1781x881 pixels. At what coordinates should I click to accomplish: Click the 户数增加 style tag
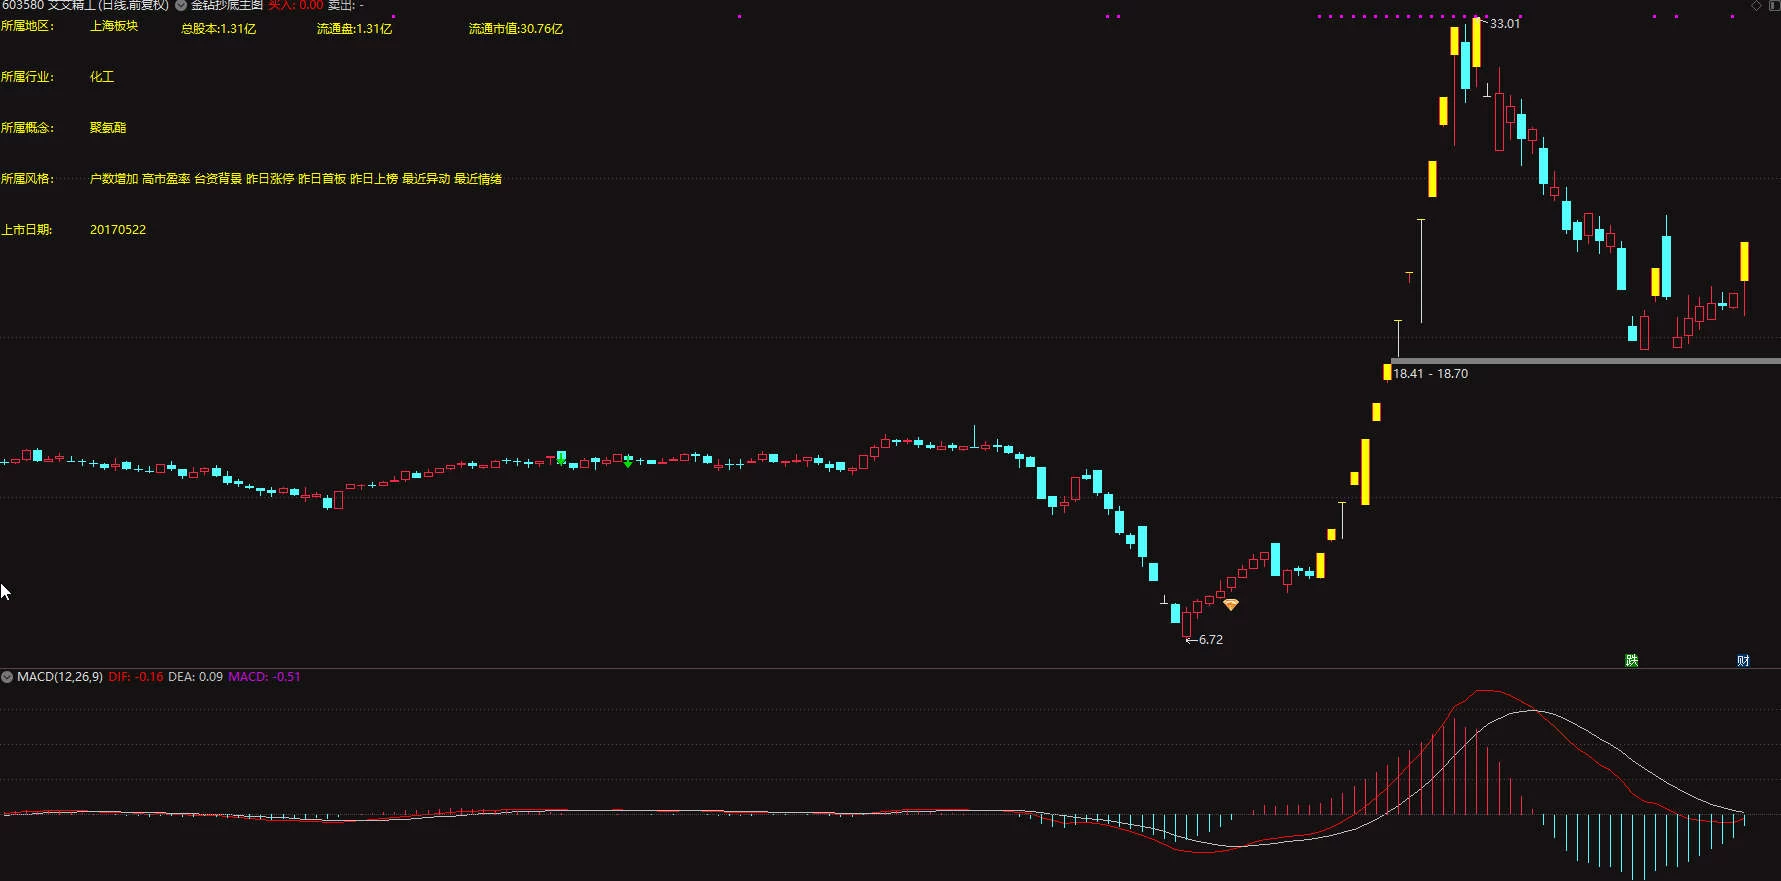click(114, 179)
